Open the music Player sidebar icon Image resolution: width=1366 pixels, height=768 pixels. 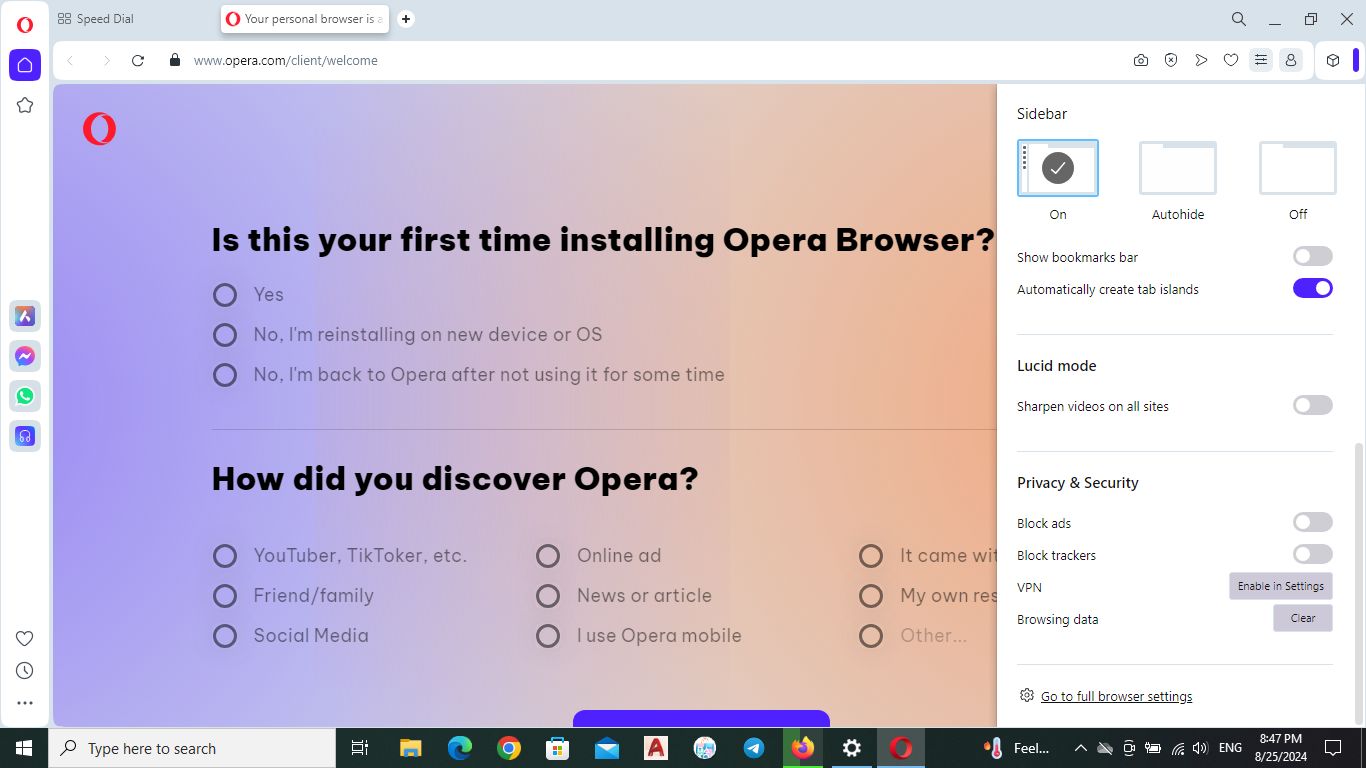click(25, 436)
